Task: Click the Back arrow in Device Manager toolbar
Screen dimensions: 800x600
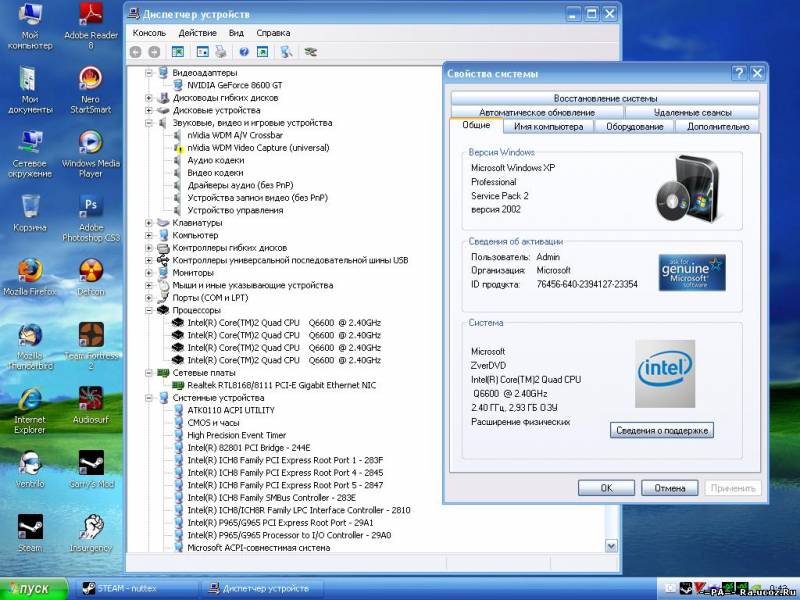Action: [x=135, y=52]
